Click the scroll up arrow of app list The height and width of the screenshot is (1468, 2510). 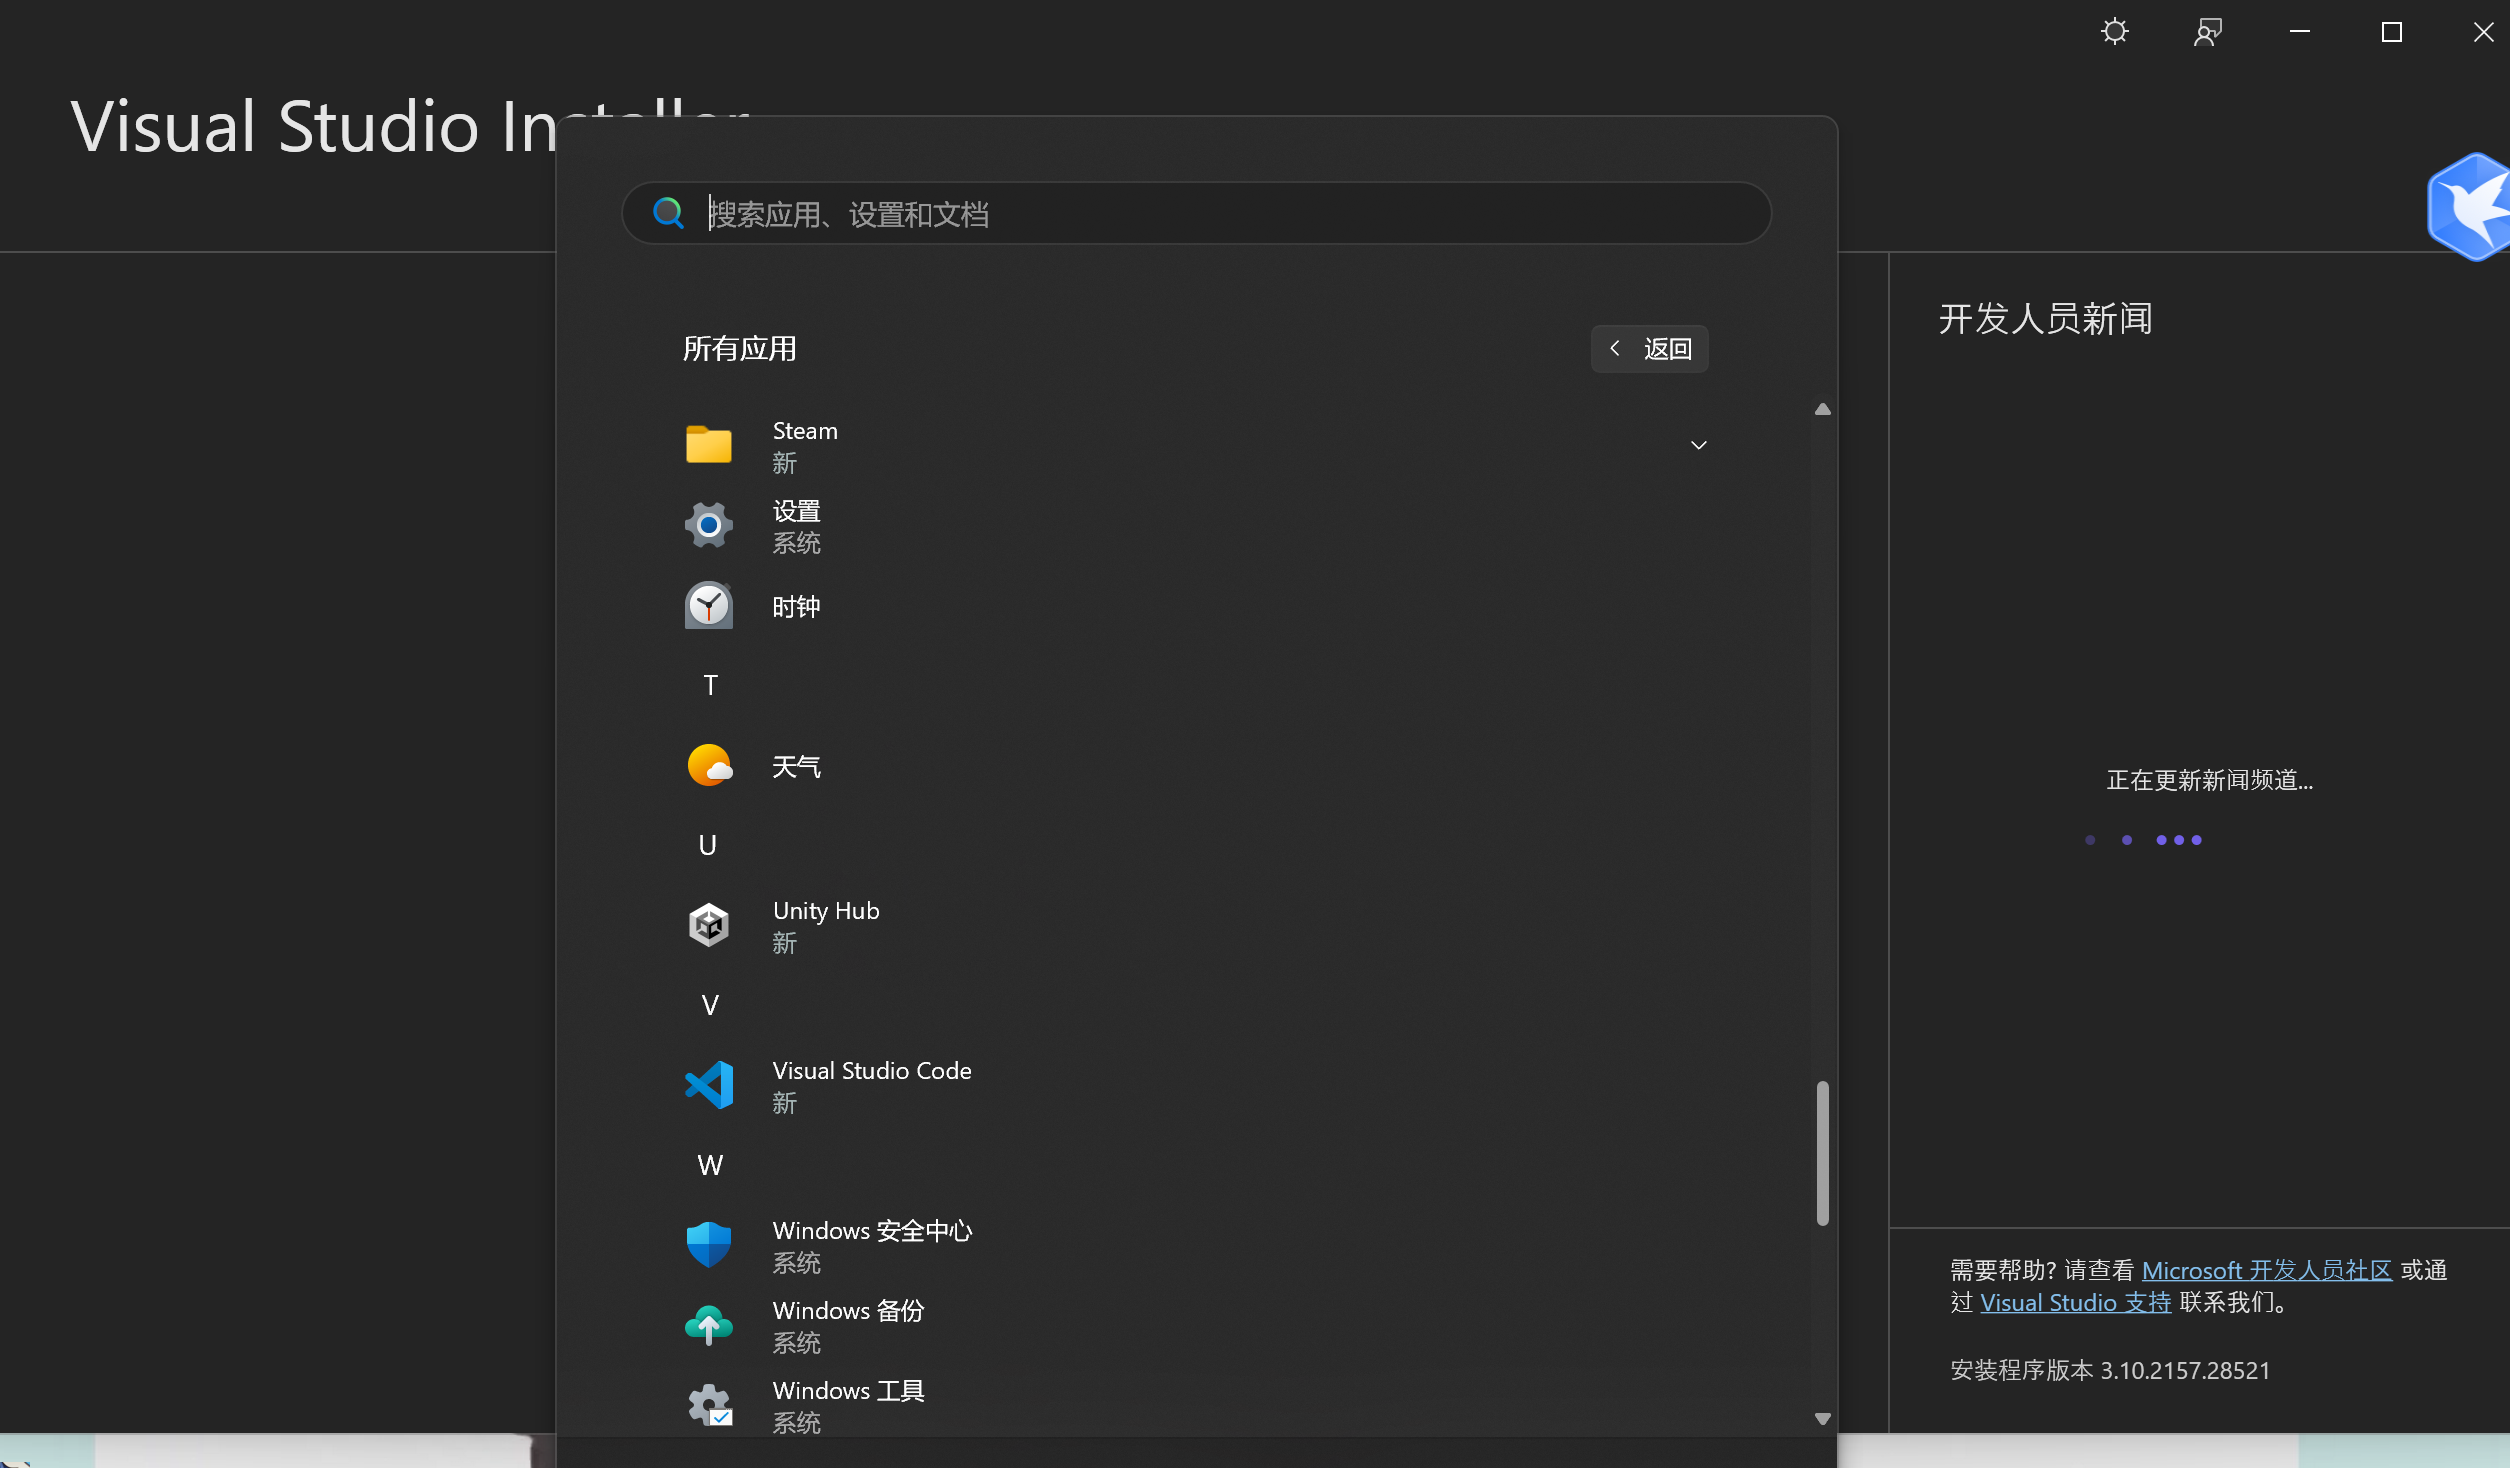coord(1823,409)
